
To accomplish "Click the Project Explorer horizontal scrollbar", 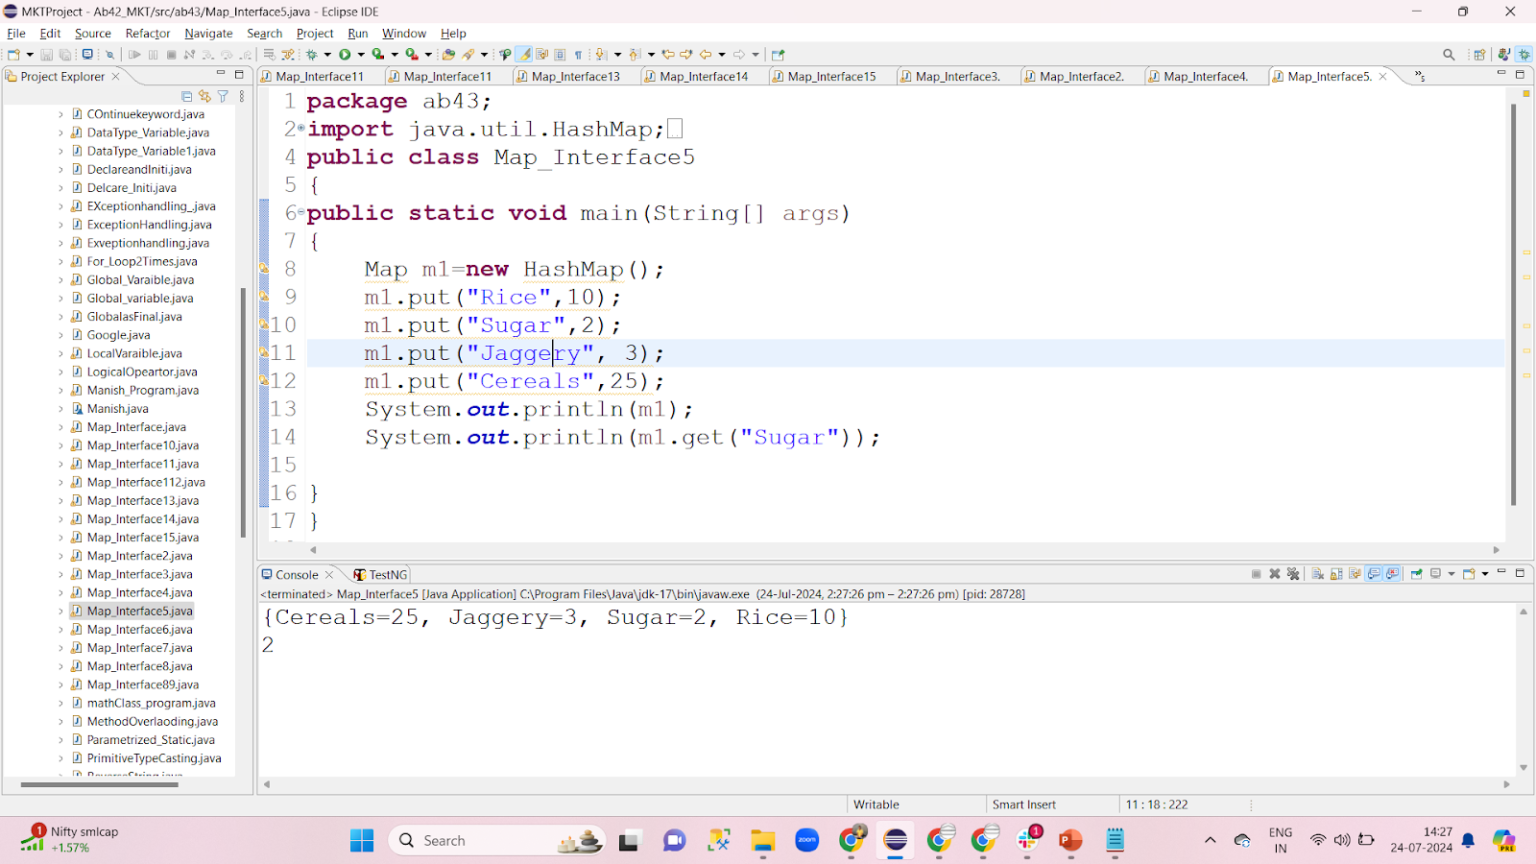I will click(x=99, y=785).
